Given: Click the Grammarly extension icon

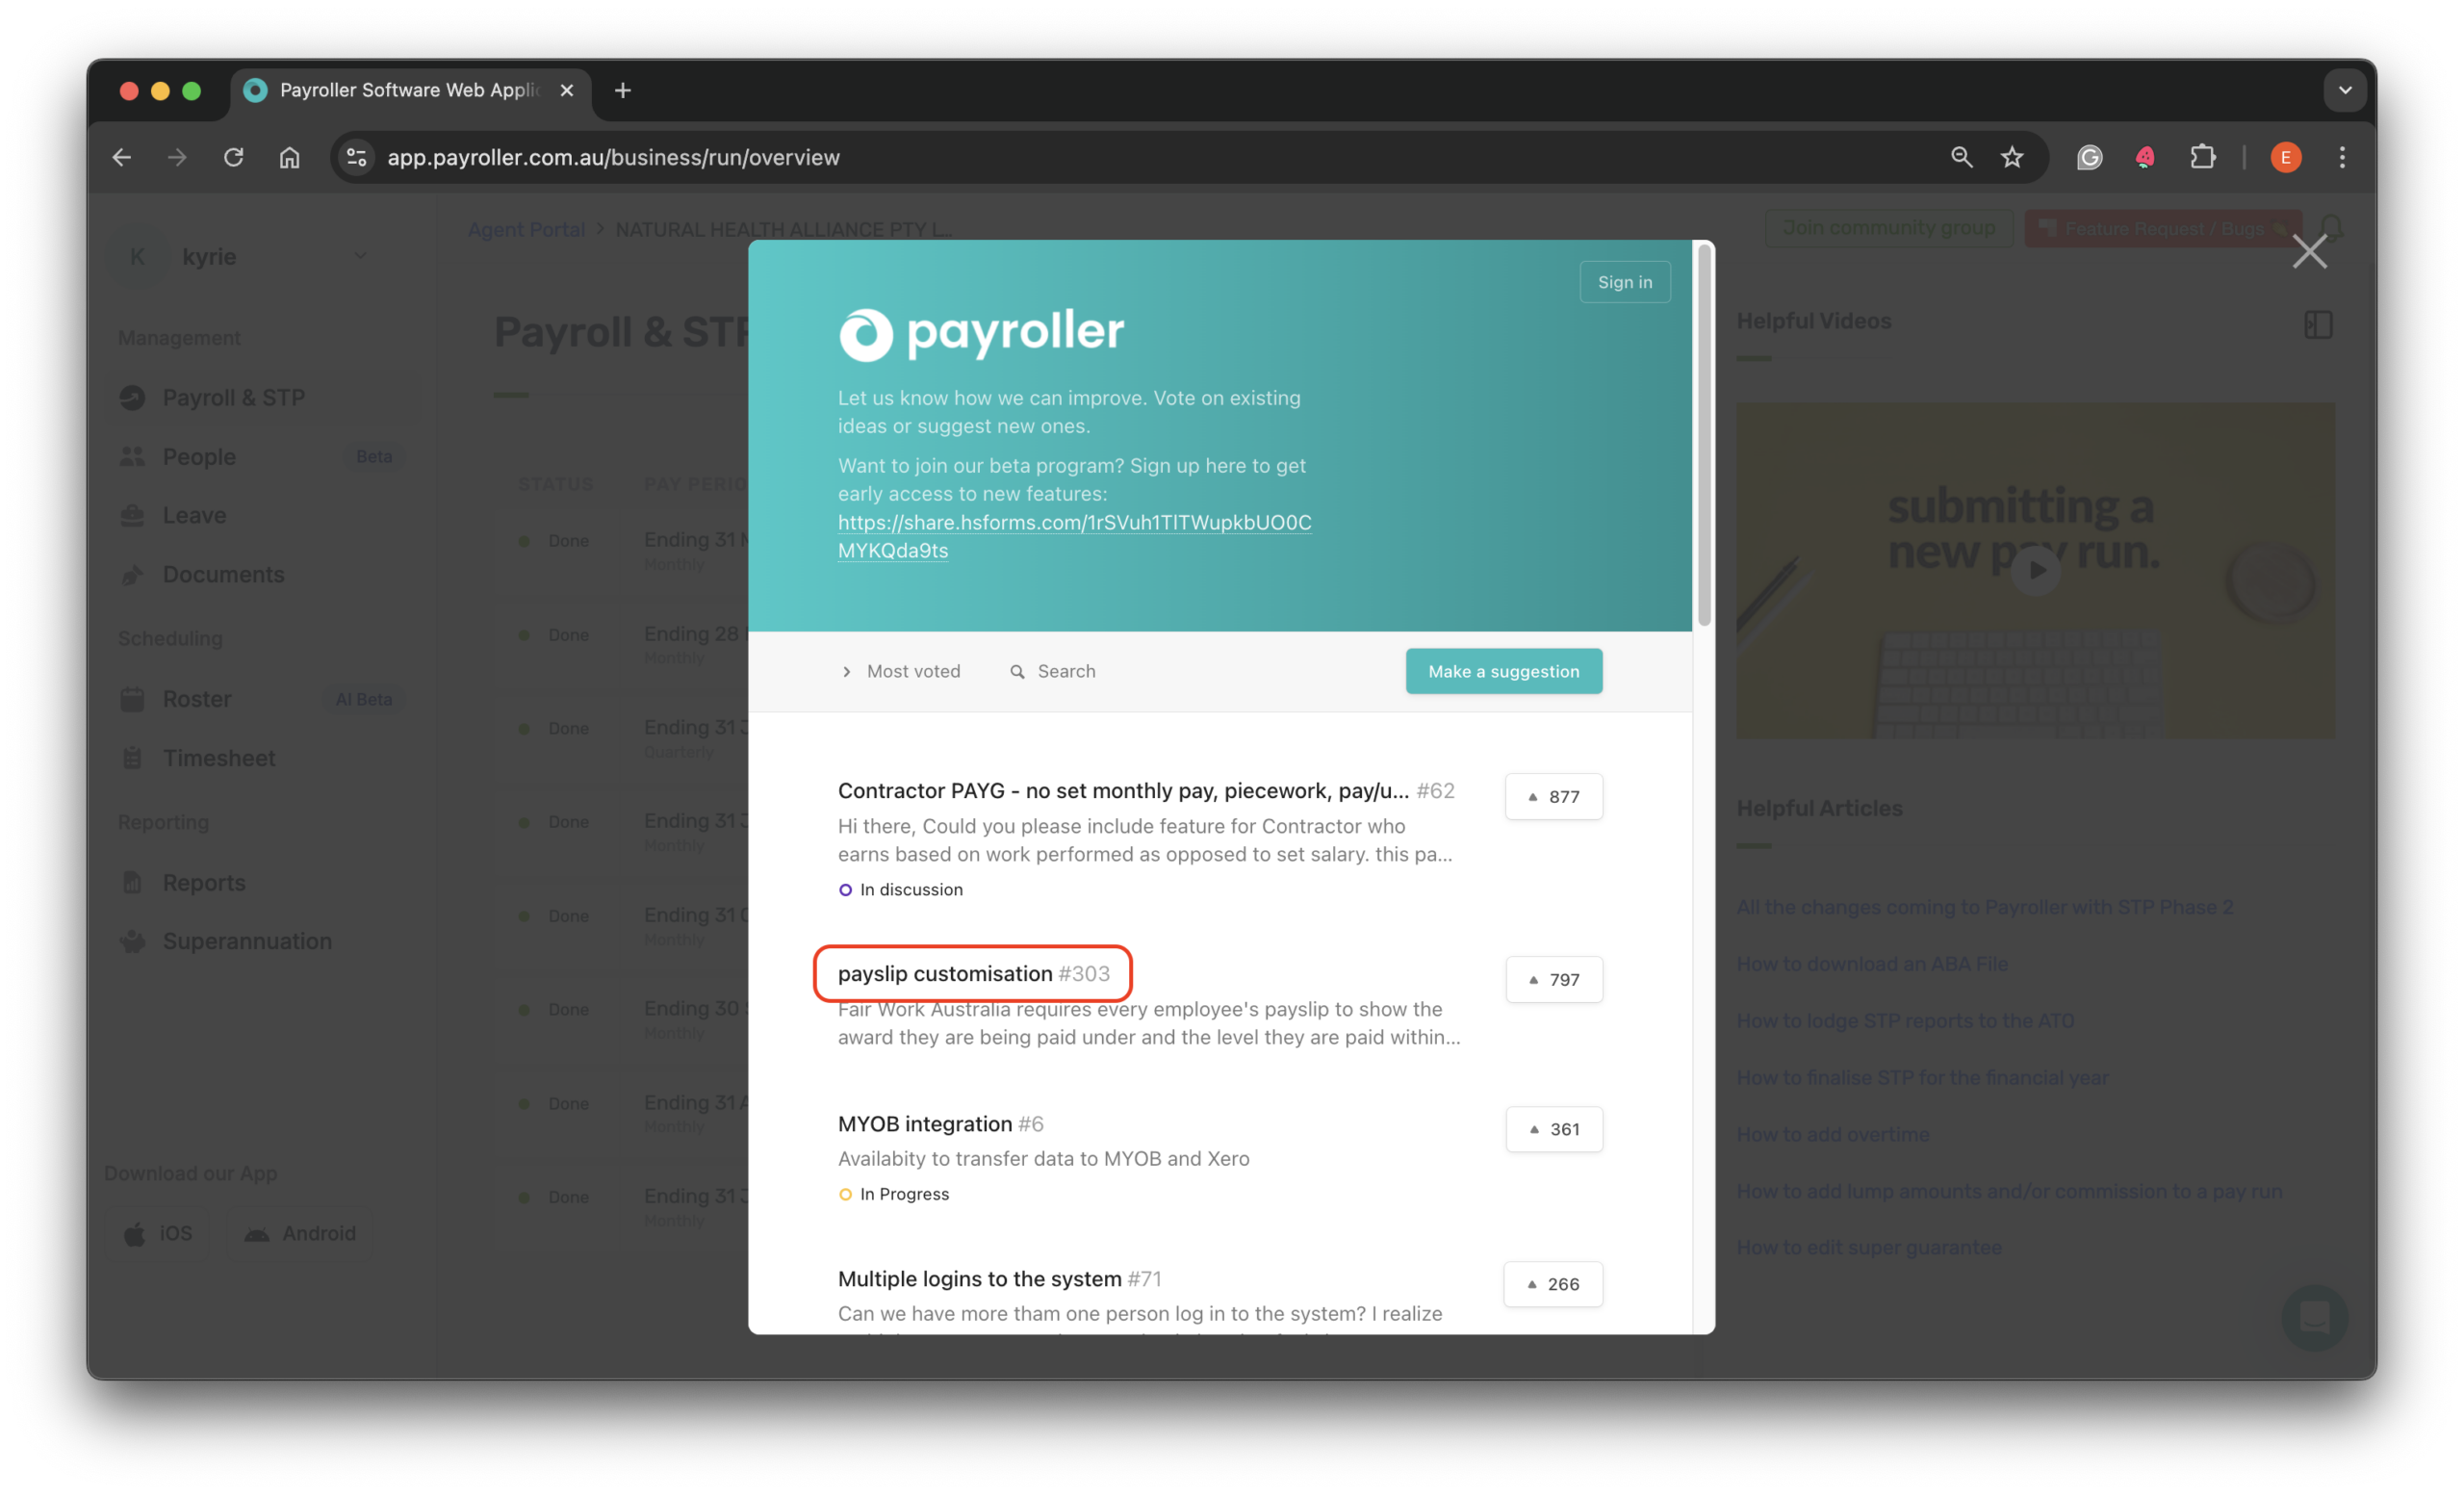Looking at the screenshot, I should tap(2089, 157).
